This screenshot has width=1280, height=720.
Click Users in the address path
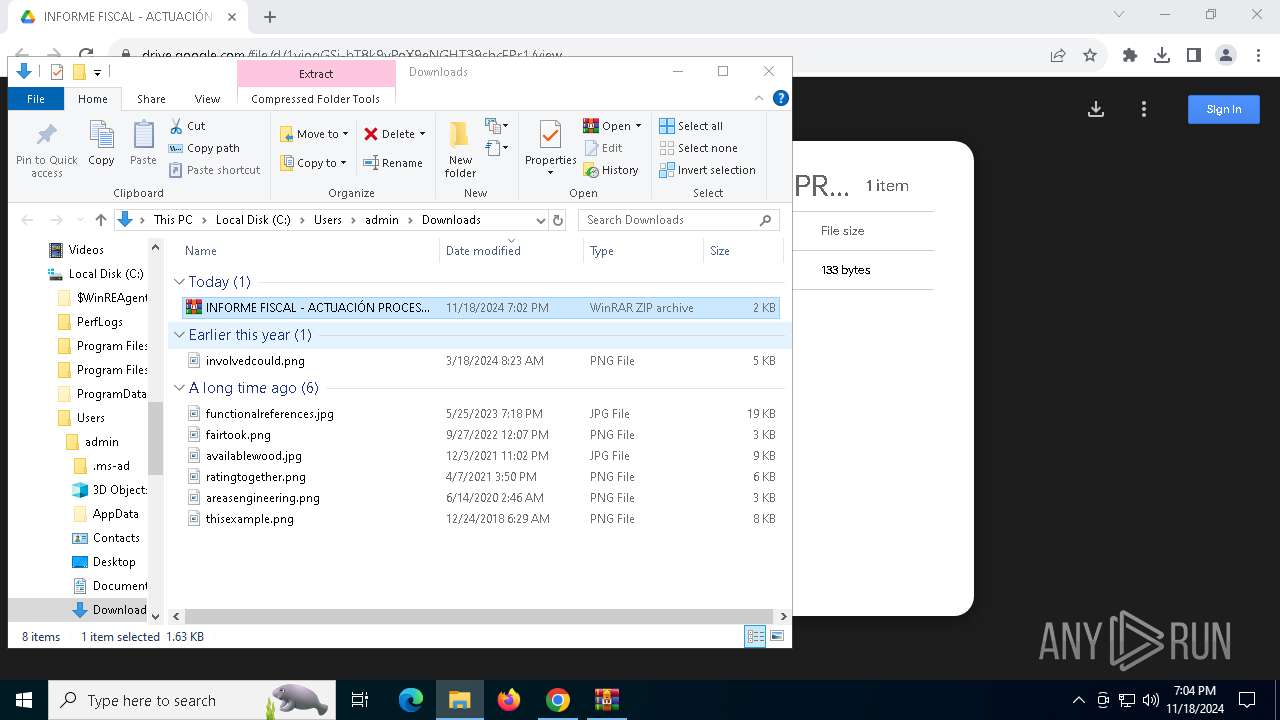click(328, 220)
